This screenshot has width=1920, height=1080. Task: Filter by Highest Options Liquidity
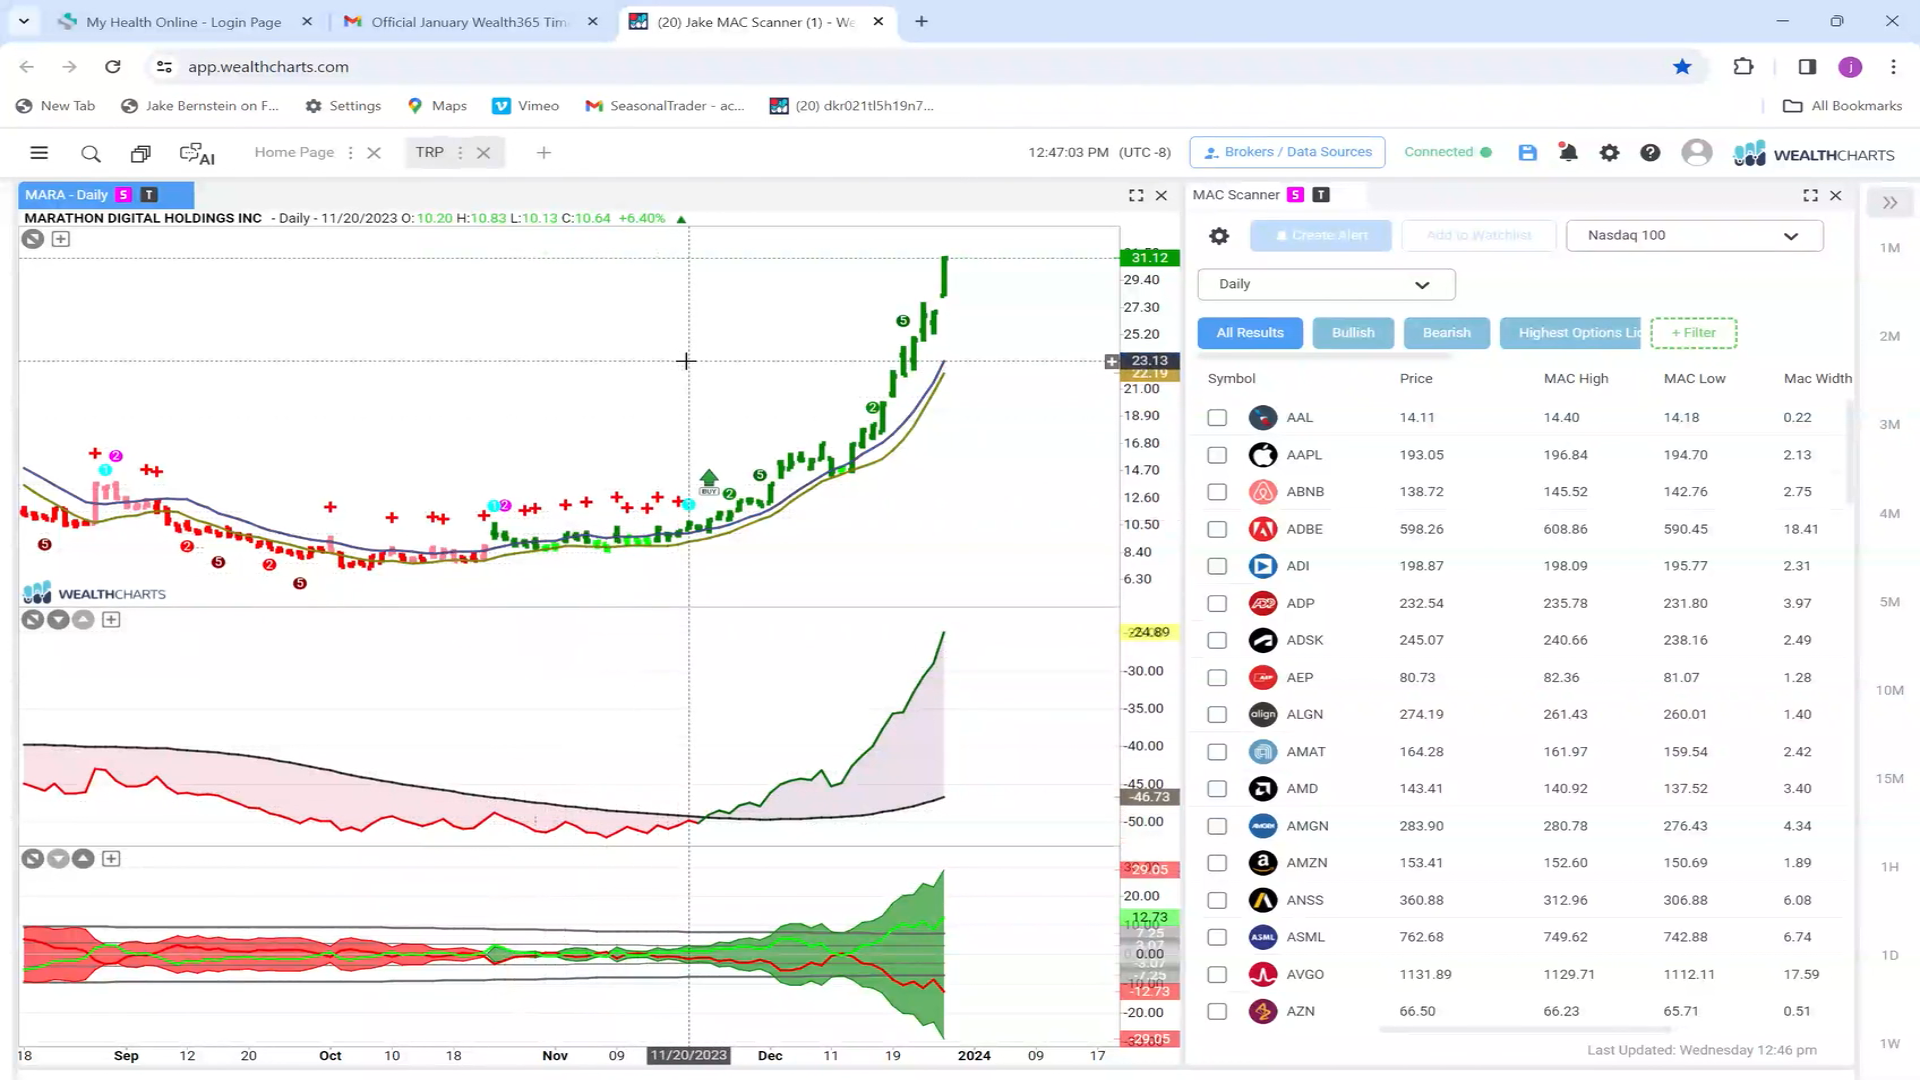click(1570, 333)
